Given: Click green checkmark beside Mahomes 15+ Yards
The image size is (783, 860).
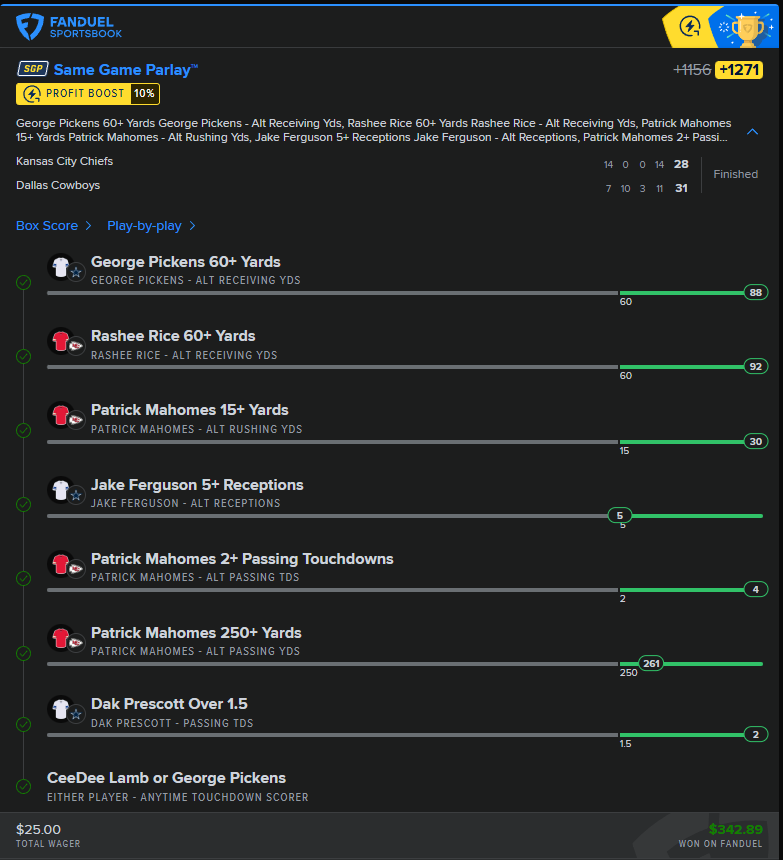Looking at the screenshot, I should pyautogui.click(x=23, y=431).
